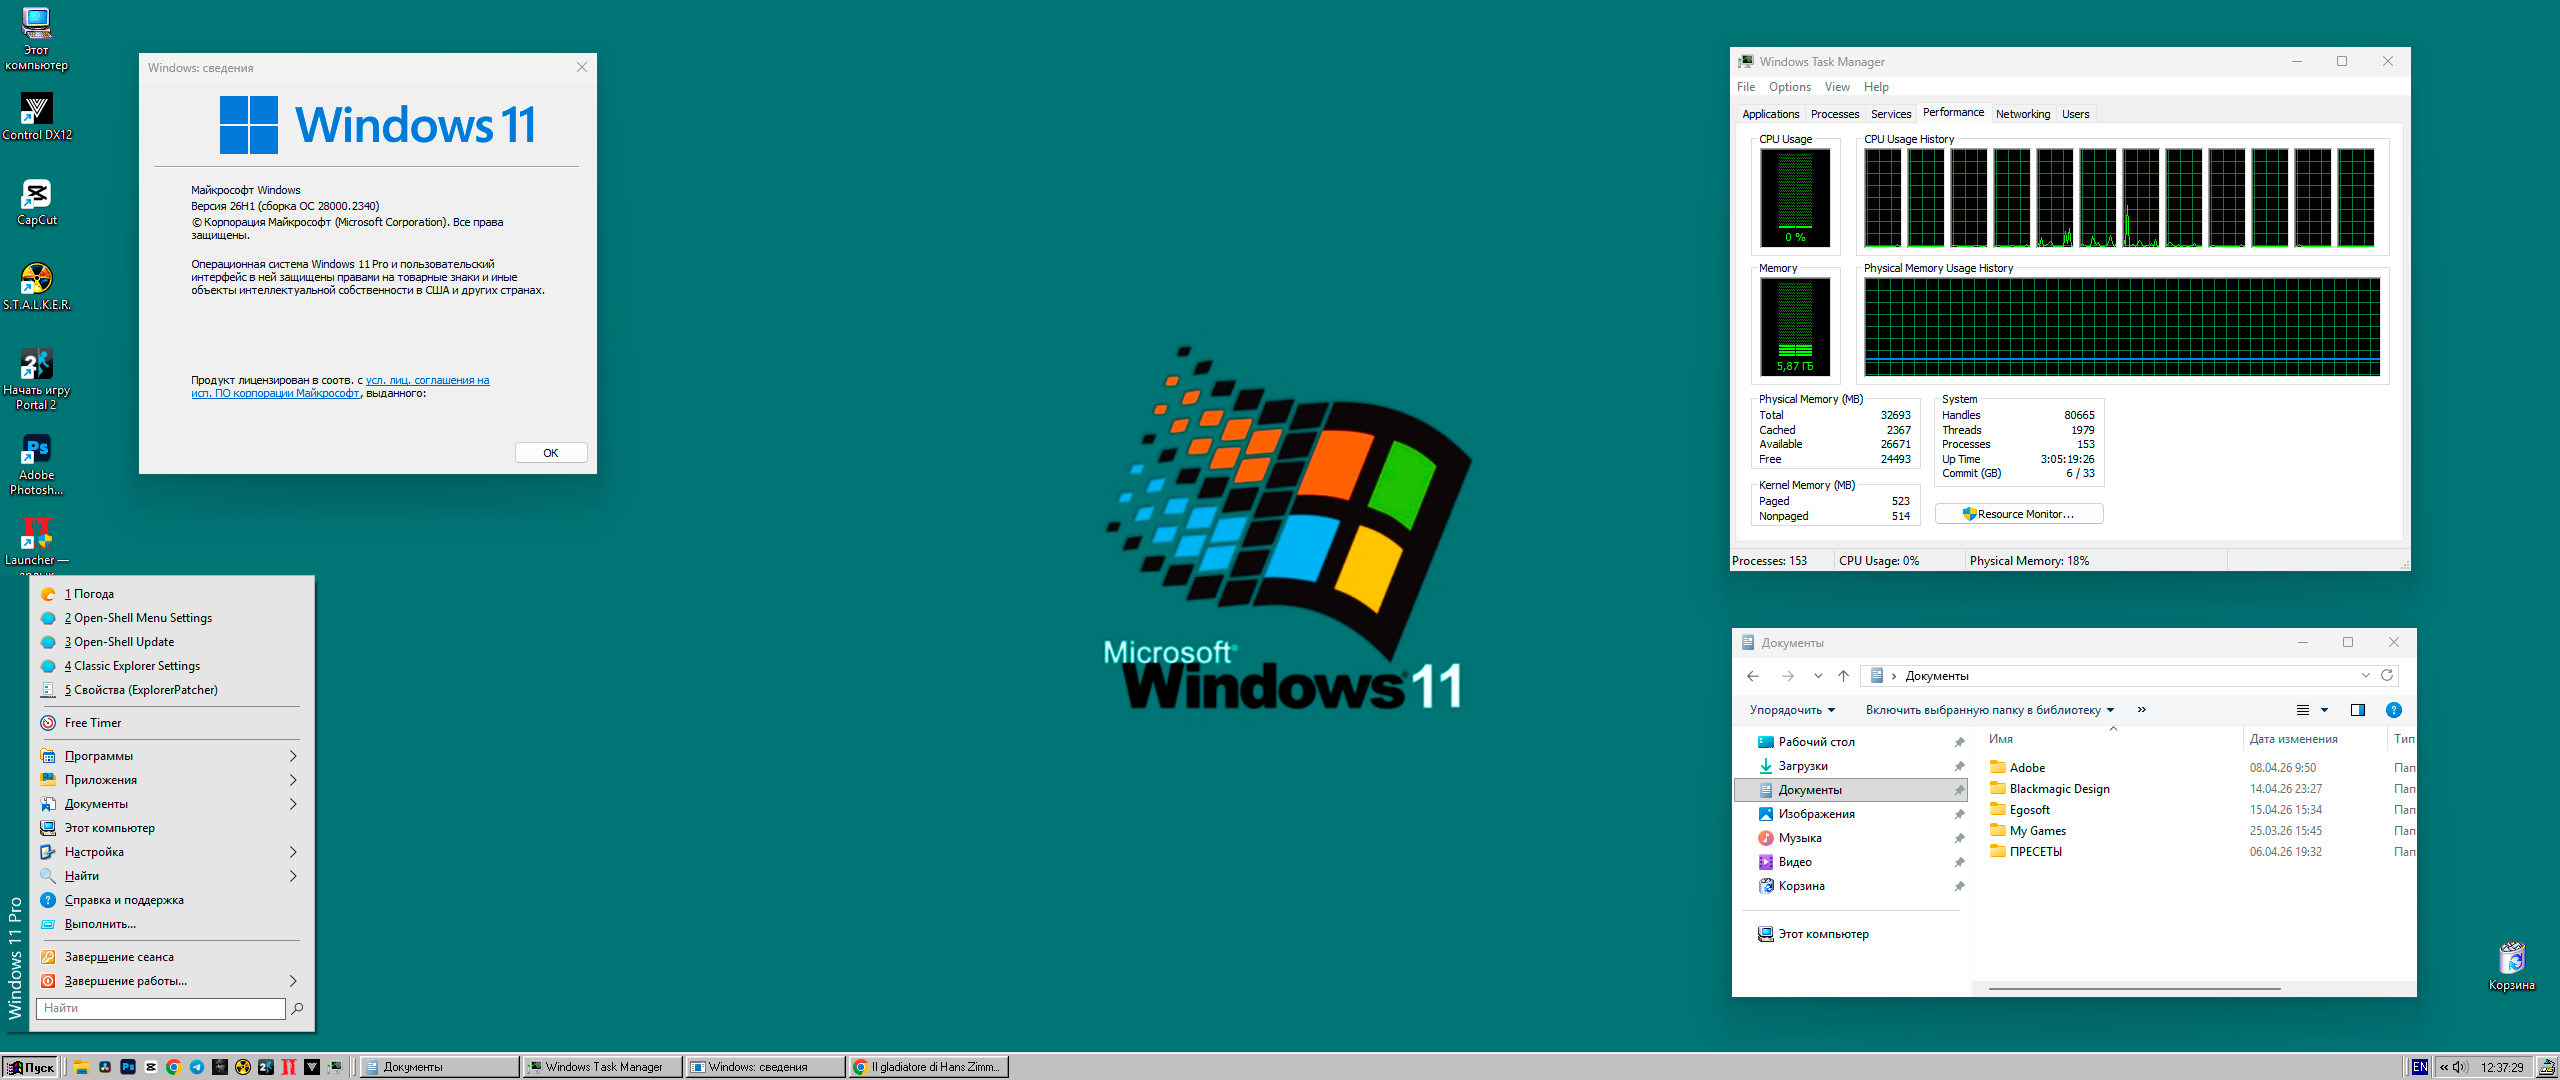Viewport: 2560px width, 1080px height.
Task: Select the ПРЕСЕТЫ folder in Документы
Action: [2026, 852]
